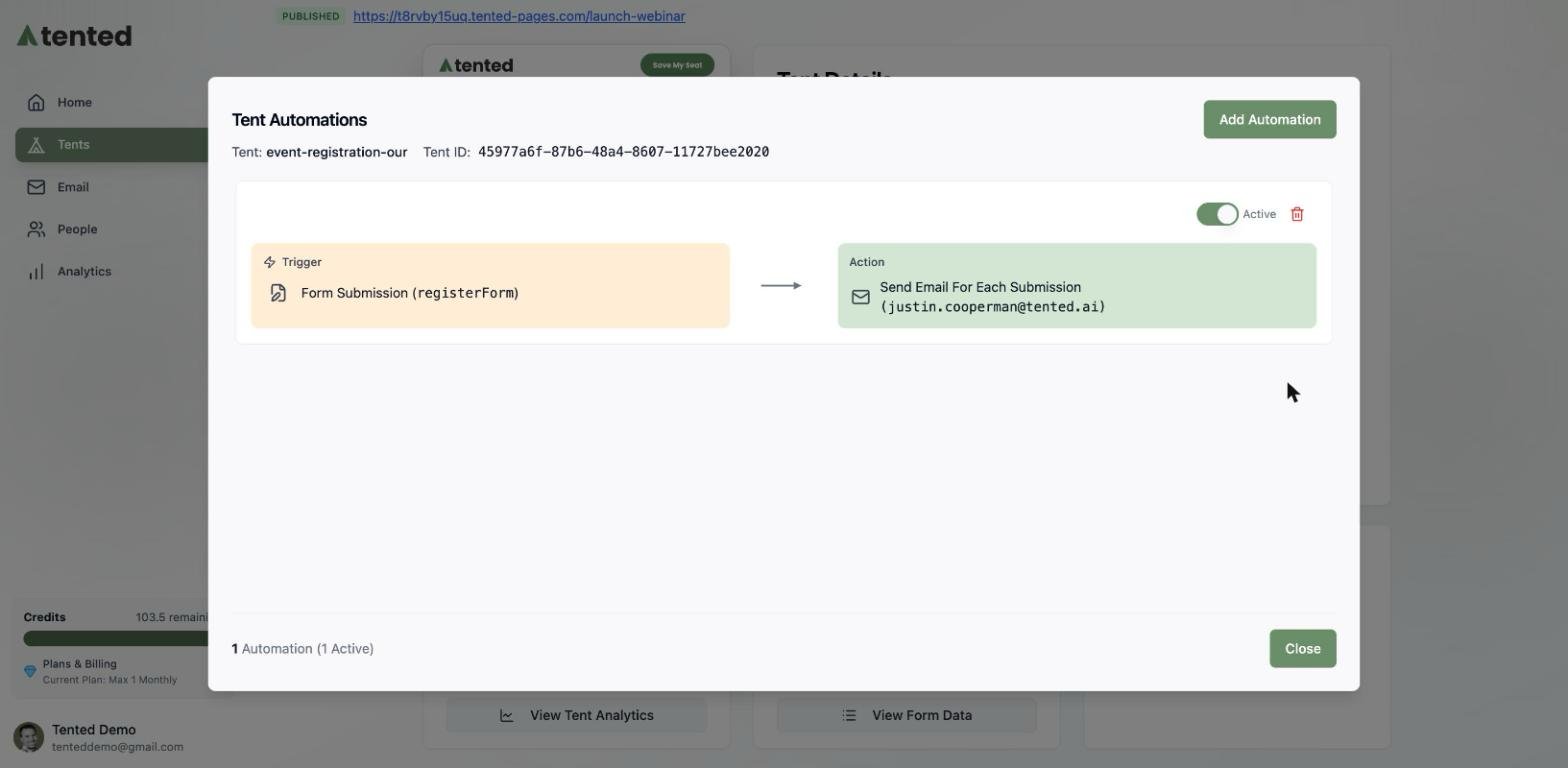Screen dimensions: 1568x768
Task: Click the Tent ID value 45977a6f-87b6-48a4-8607-11727bee2020
Action: click(x=623, y=152)
